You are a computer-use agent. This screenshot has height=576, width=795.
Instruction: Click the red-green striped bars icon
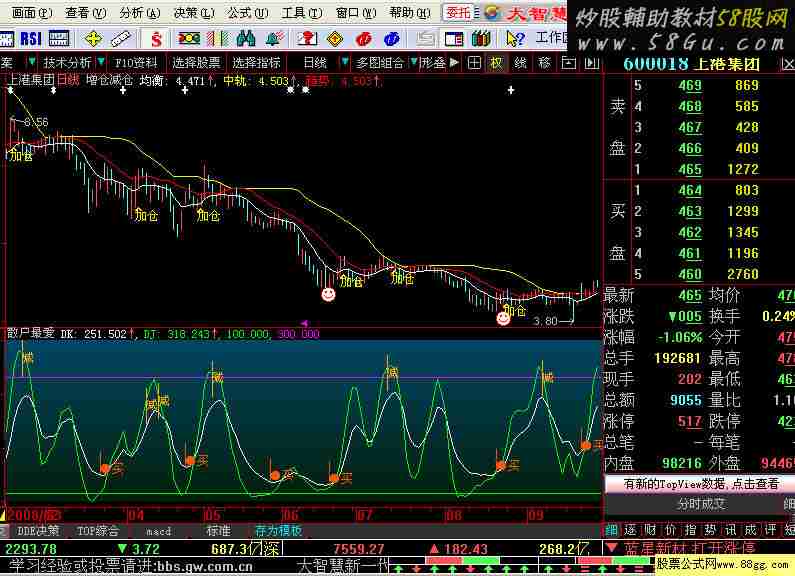click(219, 39)
